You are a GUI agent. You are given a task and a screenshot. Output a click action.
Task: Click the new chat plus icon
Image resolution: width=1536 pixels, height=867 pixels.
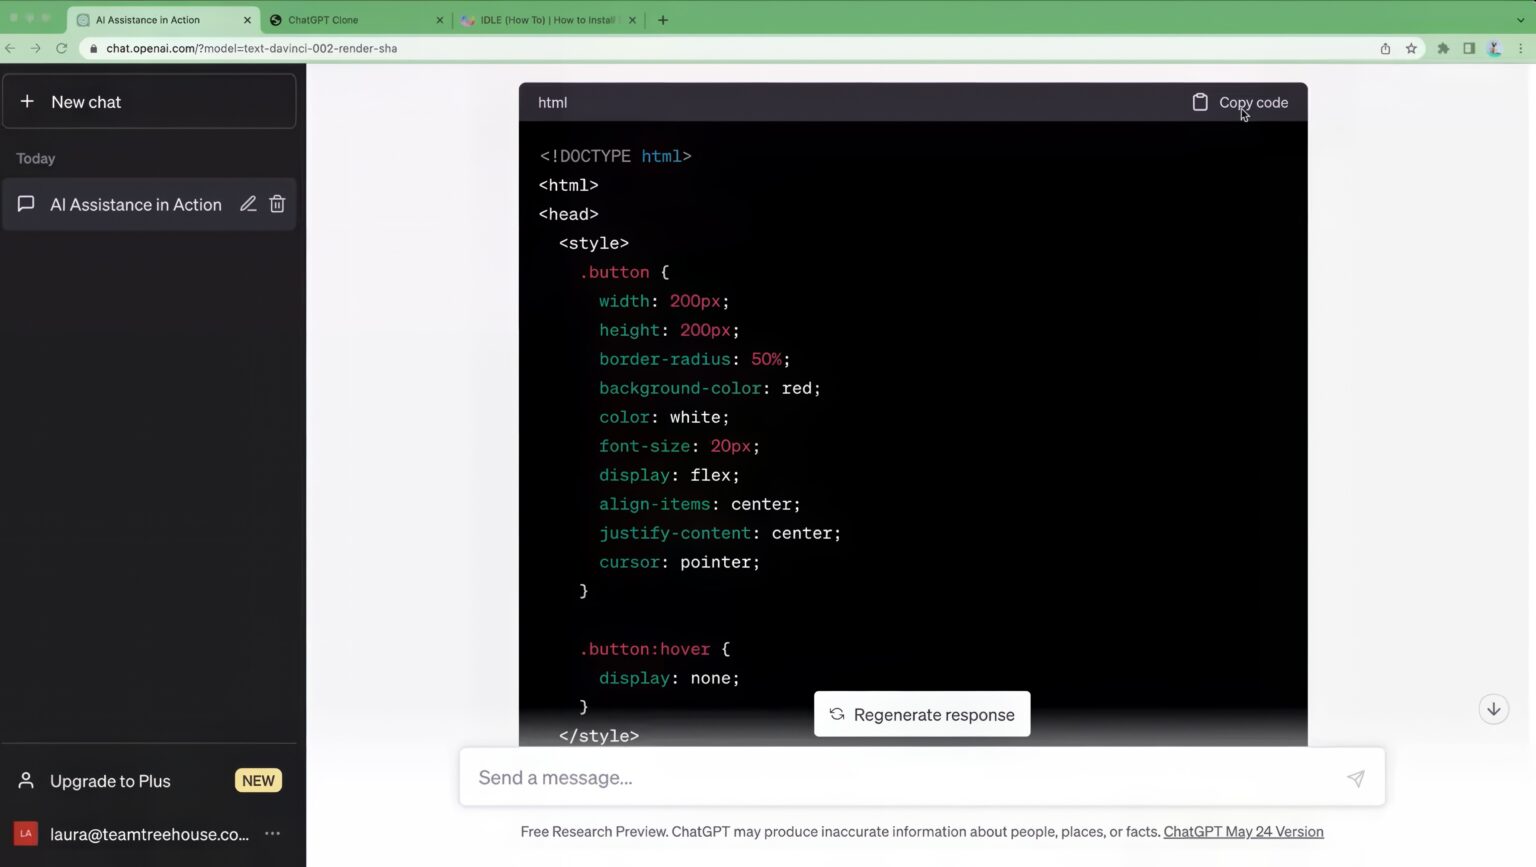click(27, 101)
